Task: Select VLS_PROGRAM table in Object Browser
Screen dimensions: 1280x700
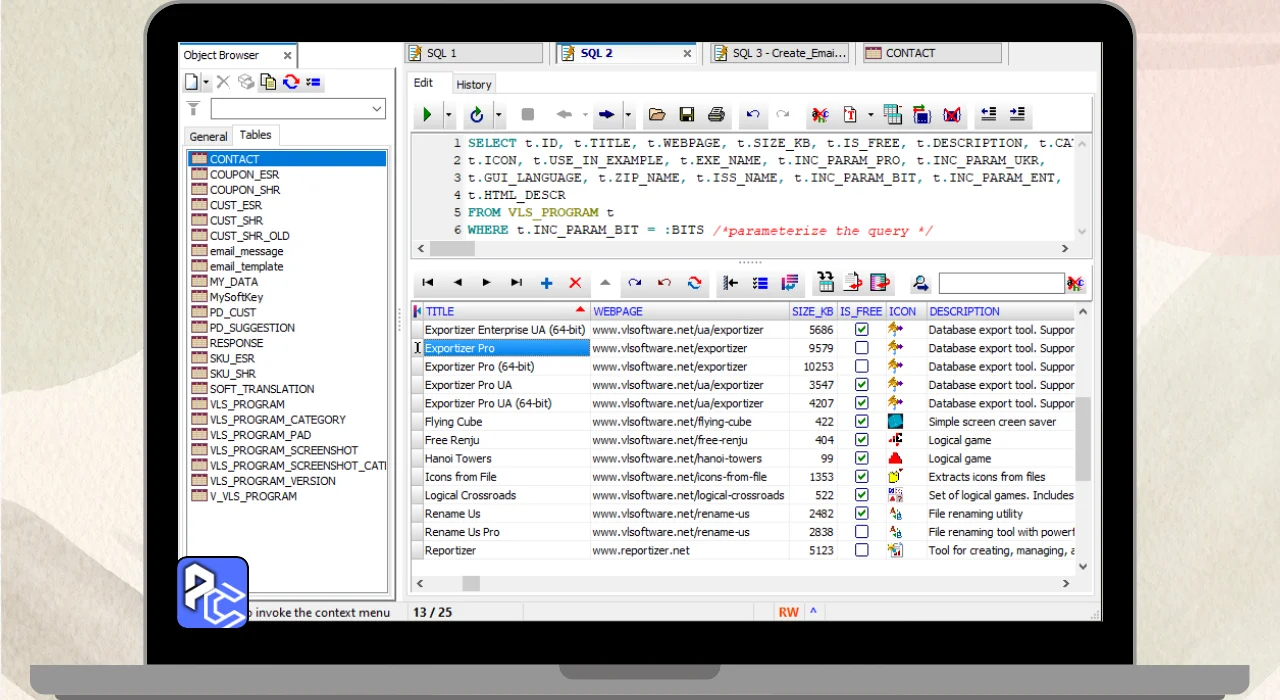Action: pyautogui.click(x=247, y=404)
